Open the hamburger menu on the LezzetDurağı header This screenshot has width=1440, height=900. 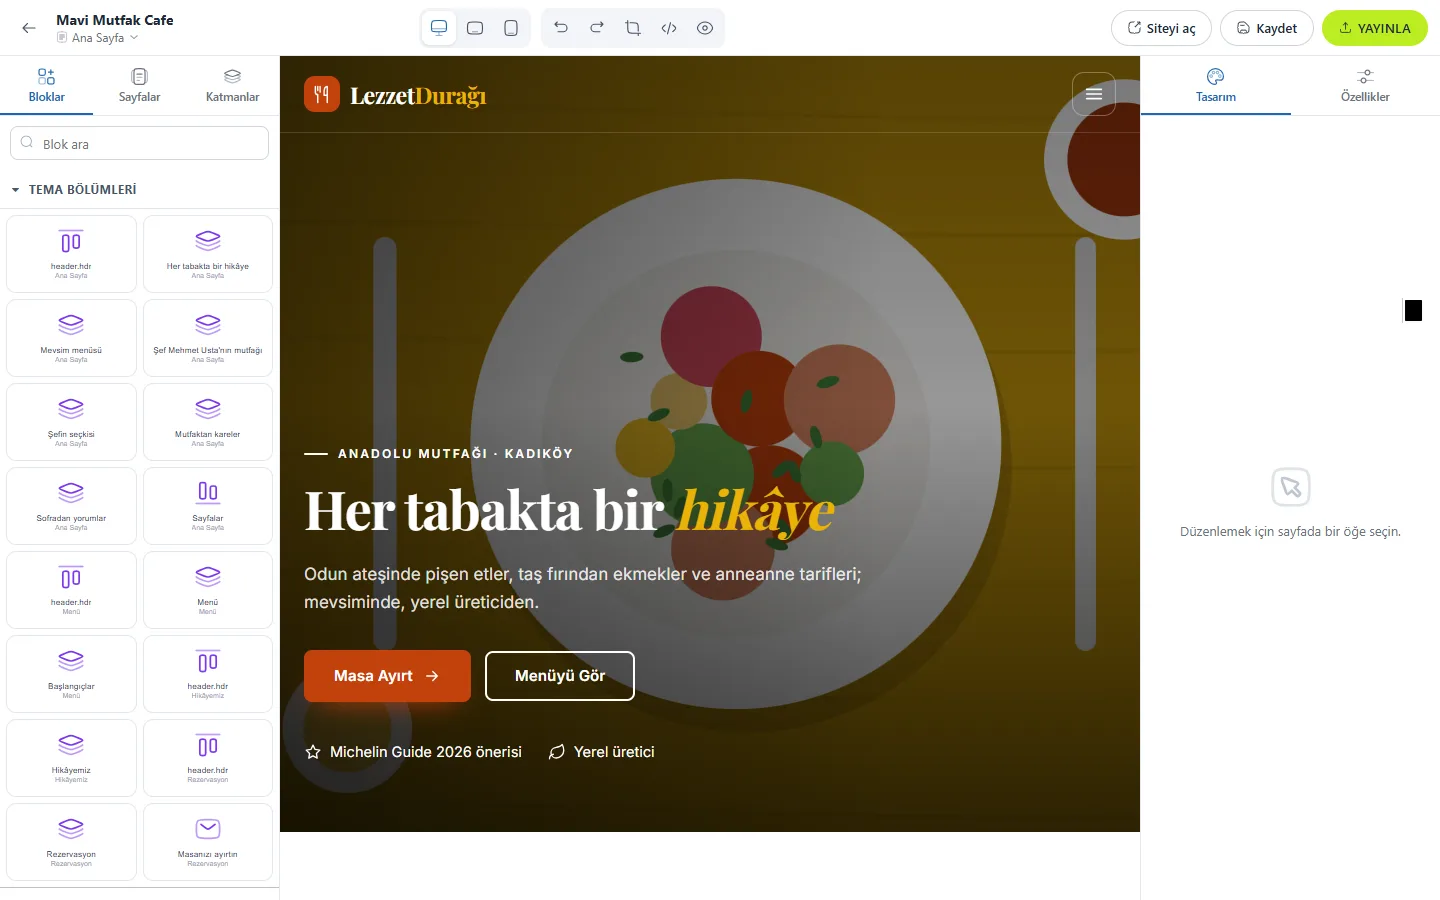click(x=1094, y=94)
